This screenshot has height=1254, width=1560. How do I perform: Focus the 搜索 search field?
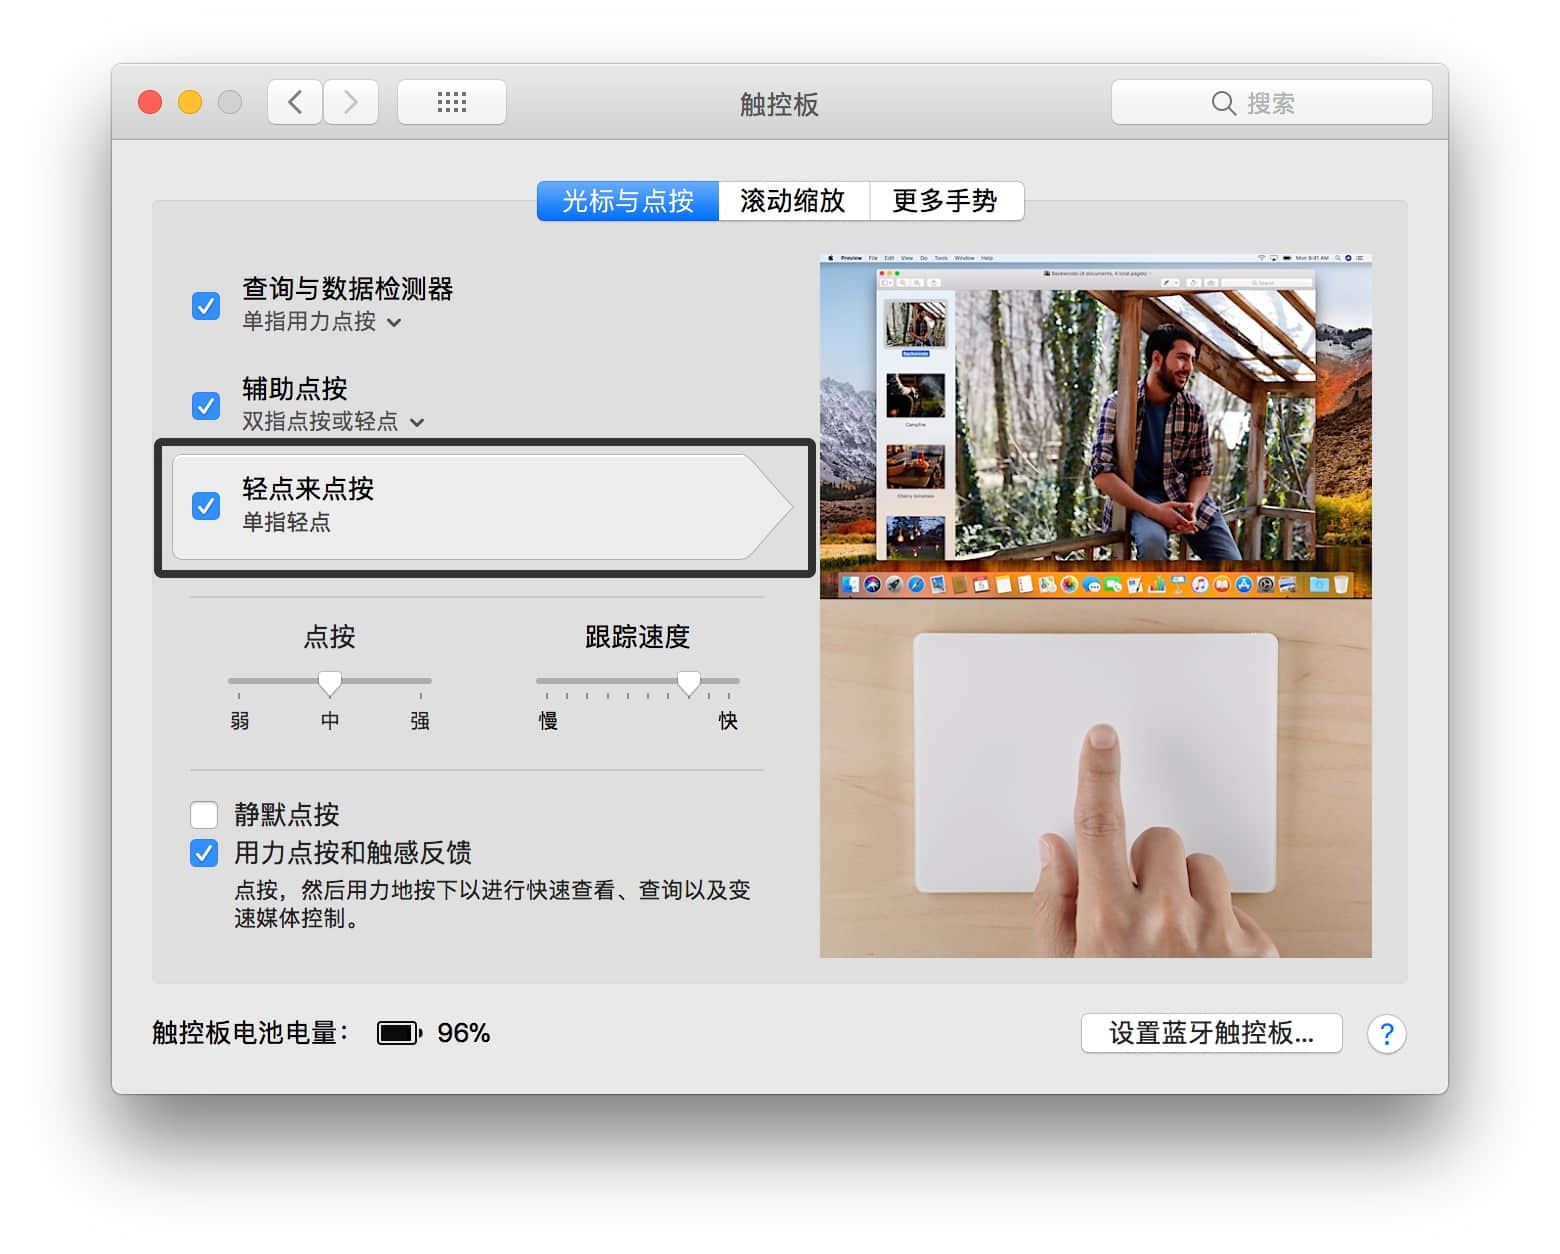(1290, 103)
